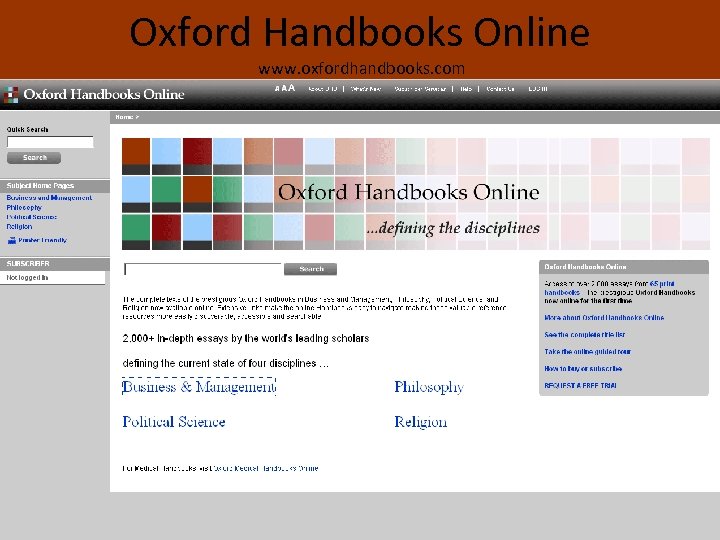This screenshot has height=540, width=720.
Task: Click Login in top navigation
Action: click(538, 89)
